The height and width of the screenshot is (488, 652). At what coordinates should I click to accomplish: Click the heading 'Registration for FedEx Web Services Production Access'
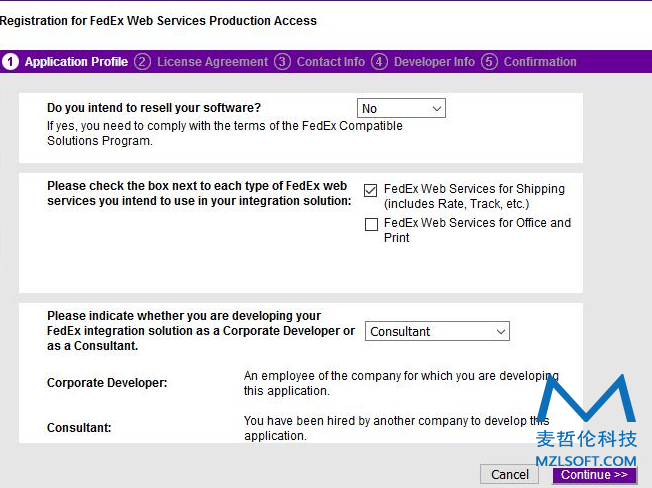[x=158, y=21]
